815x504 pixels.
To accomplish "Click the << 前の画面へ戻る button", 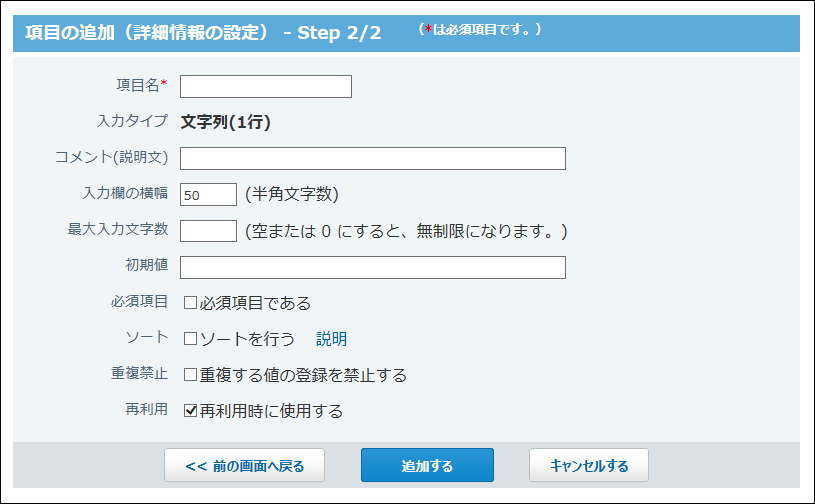I will [x=244, y=466].
